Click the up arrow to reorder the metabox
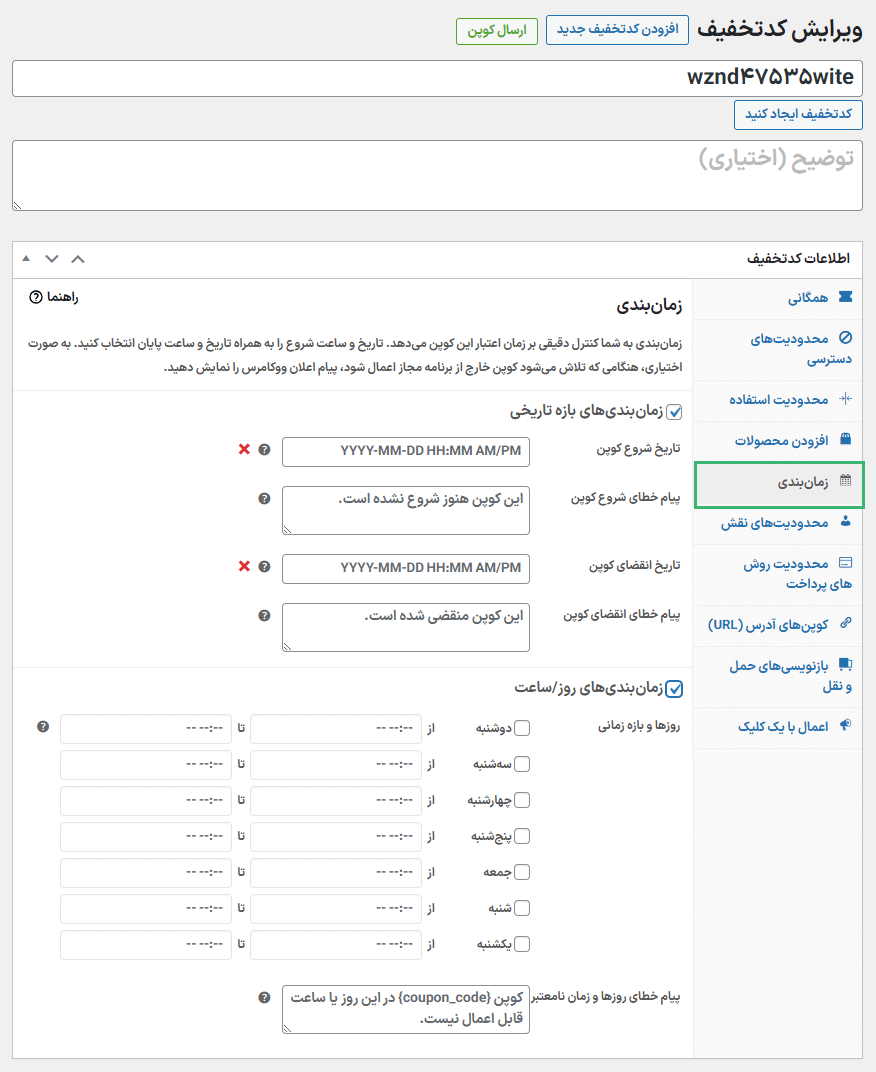 (x=25, y=258)
